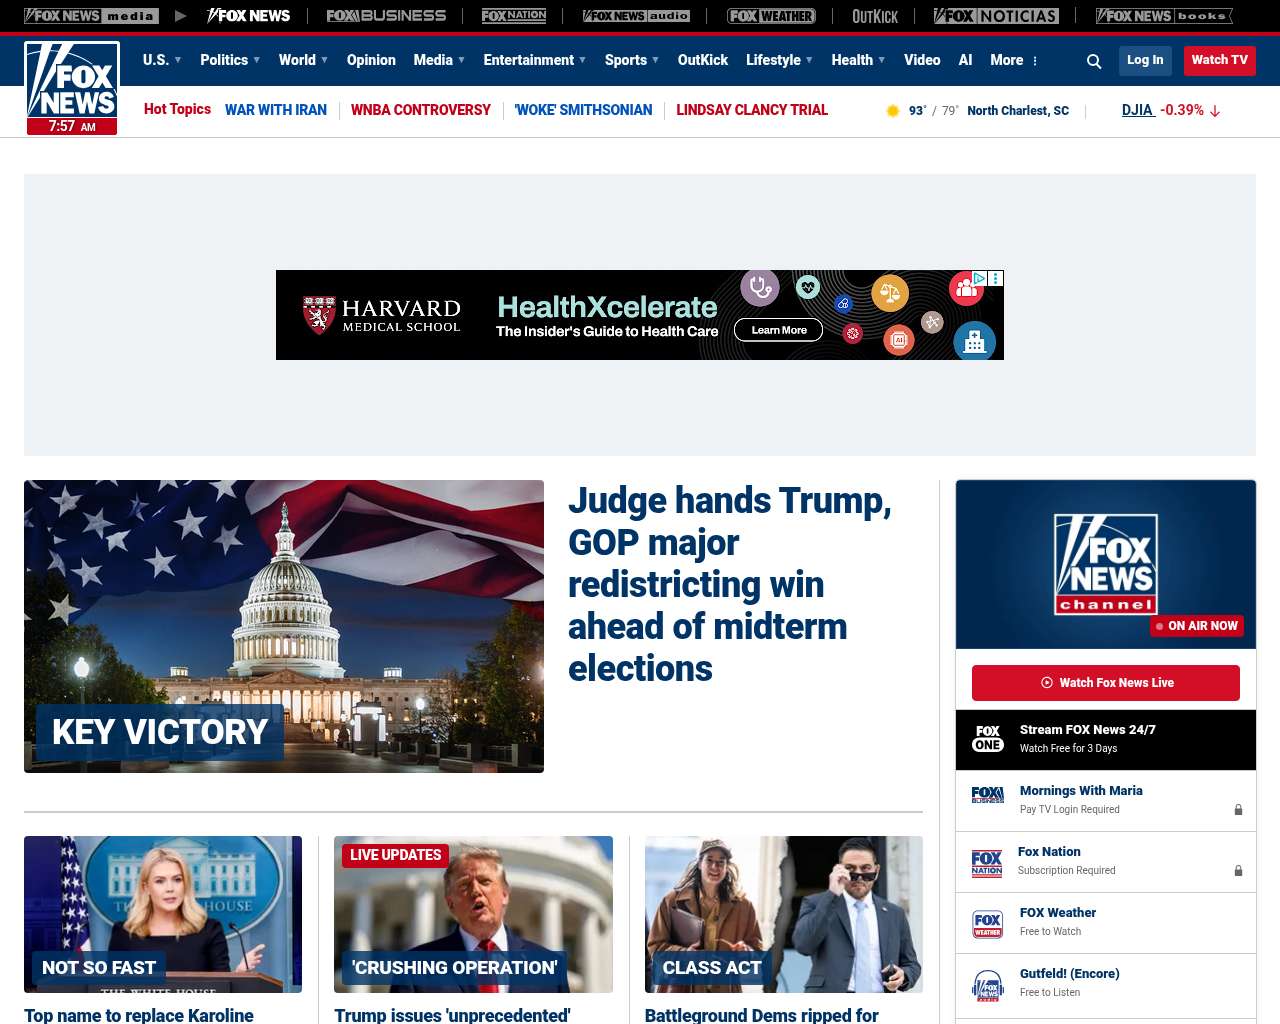This screenshot has width=1280, height=1024.
Task: Click the lock icon on Mornings With Maria
Action: pos(1238,810)
